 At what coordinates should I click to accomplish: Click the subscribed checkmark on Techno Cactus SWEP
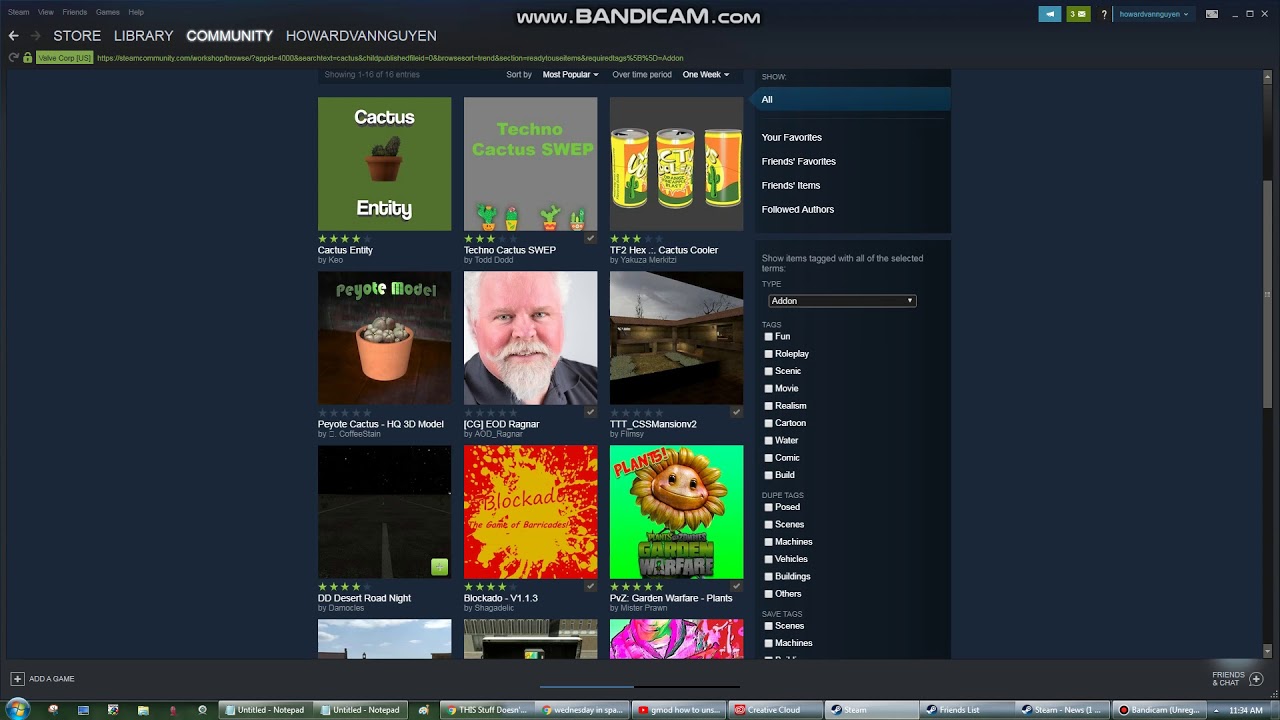click(x=590, y=238)
